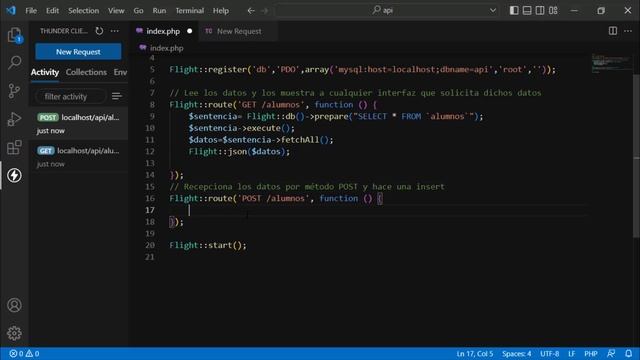The width and height of the screenshot is (640, 360).
Task: Close the unsaved index.php tab dot
Action: coord(189,31)
